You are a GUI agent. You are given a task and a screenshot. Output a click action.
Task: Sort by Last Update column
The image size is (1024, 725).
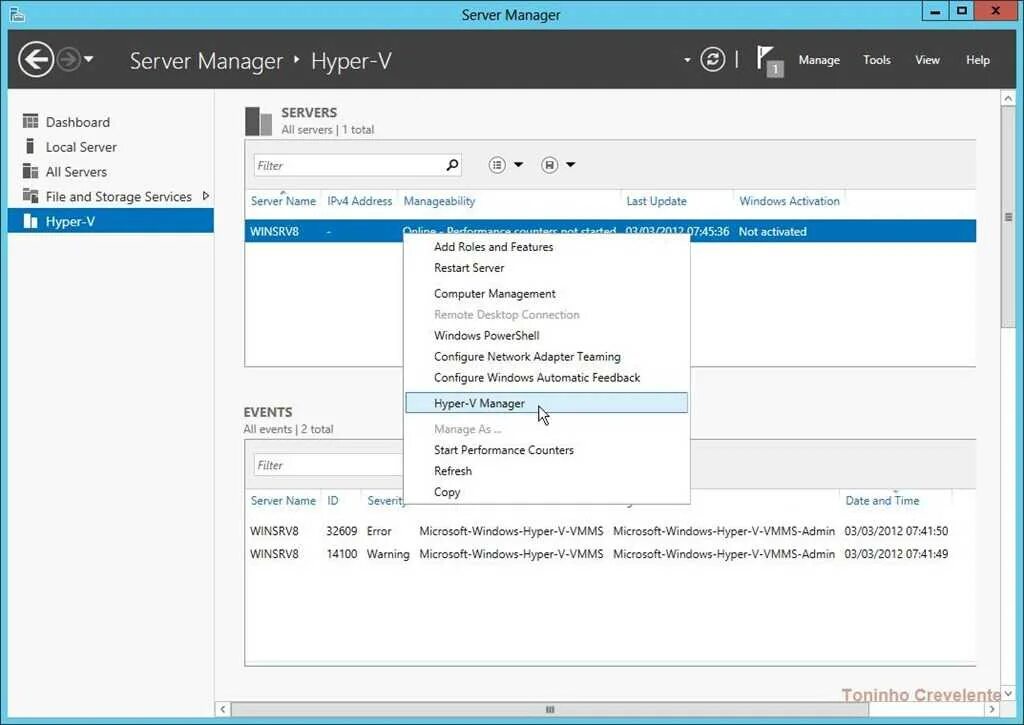point(656,201)
